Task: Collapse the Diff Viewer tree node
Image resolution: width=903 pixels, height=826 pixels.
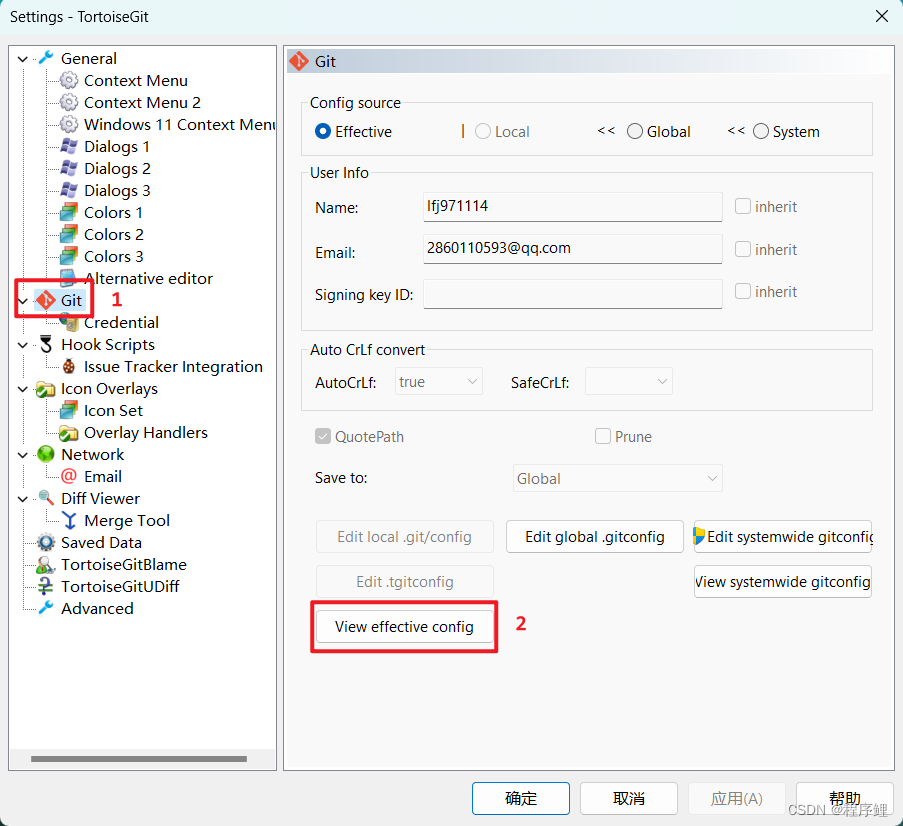Action: tap(23, 499)
